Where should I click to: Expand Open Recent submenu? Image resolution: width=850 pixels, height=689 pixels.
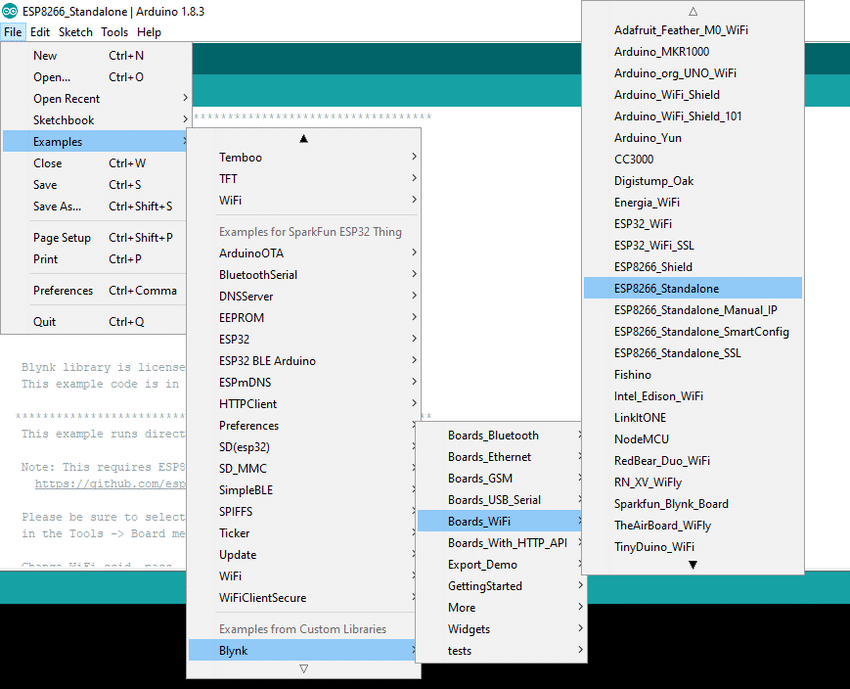tap(95, 99)
